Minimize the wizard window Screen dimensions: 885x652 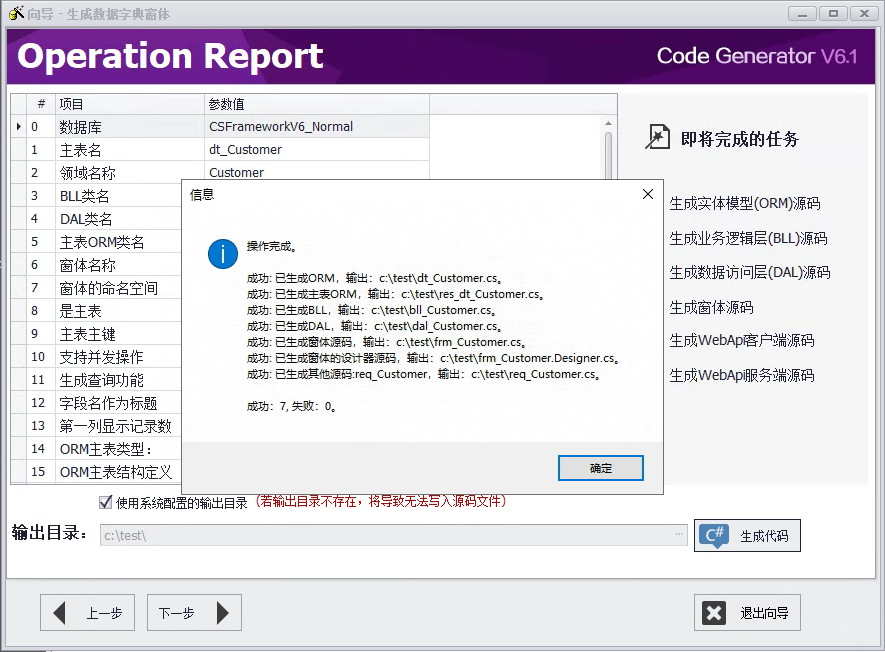tap(802, 14)
